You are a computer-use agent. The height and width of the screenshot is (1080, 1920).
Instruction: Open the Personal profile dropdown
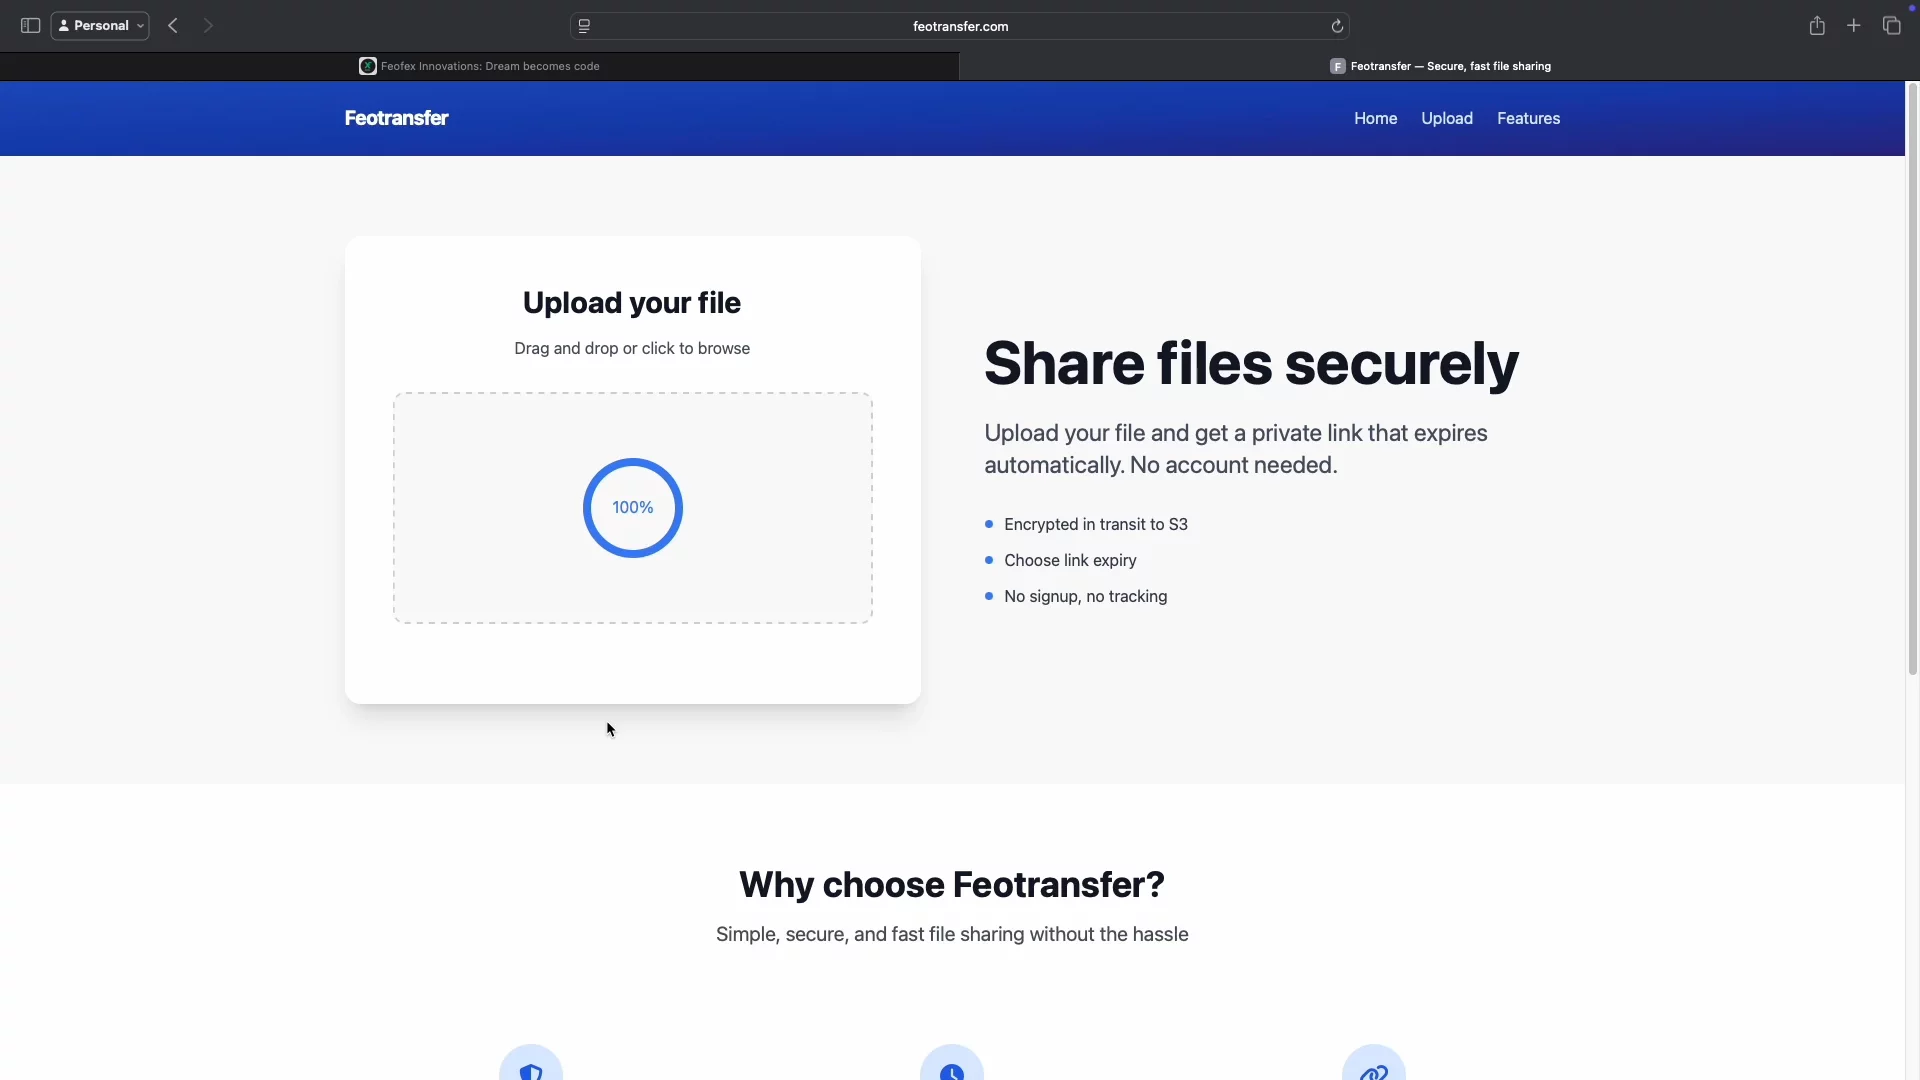pyautogui.click(x=99, y=25)
